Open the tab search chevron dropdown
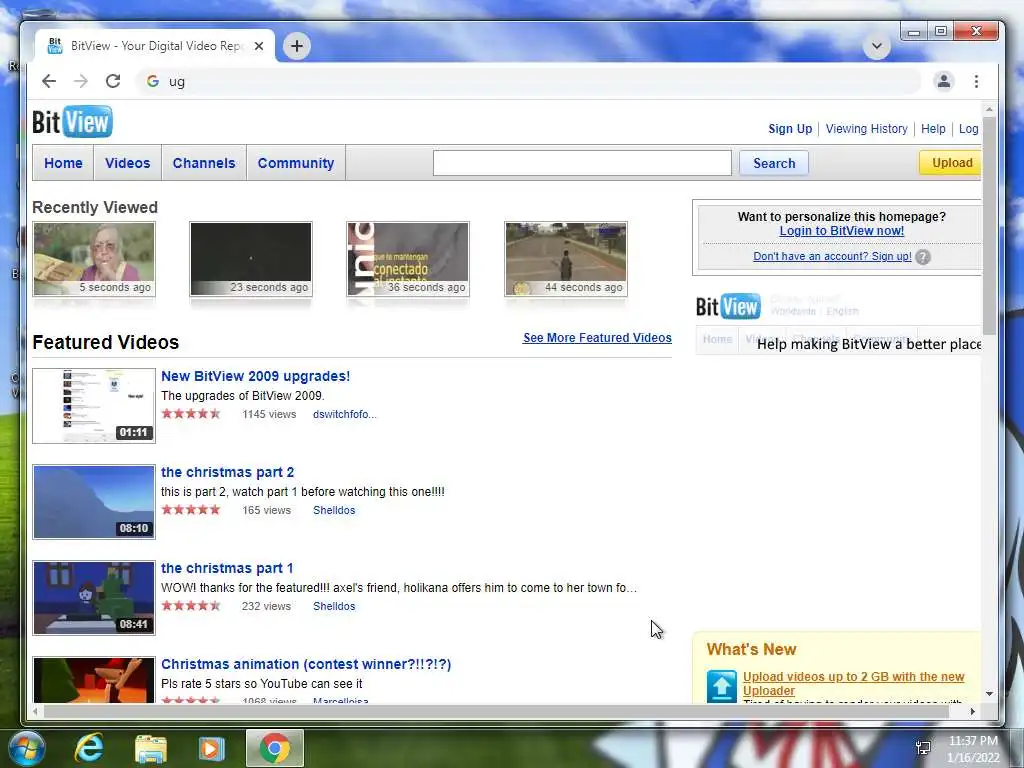This screenshot has height=768, width=1024. click(x=876, y=46)
